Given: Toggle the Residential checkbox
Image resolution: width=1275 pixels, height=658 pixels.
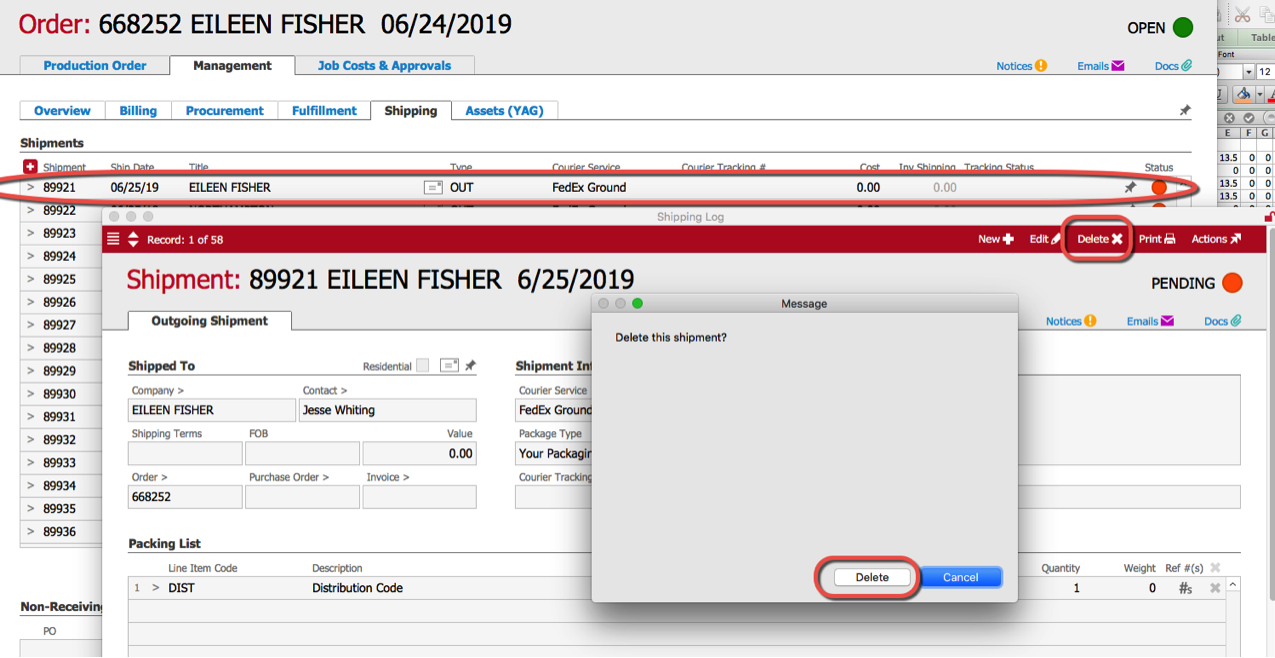Looking at the screenshot, I should pos(422,366).
